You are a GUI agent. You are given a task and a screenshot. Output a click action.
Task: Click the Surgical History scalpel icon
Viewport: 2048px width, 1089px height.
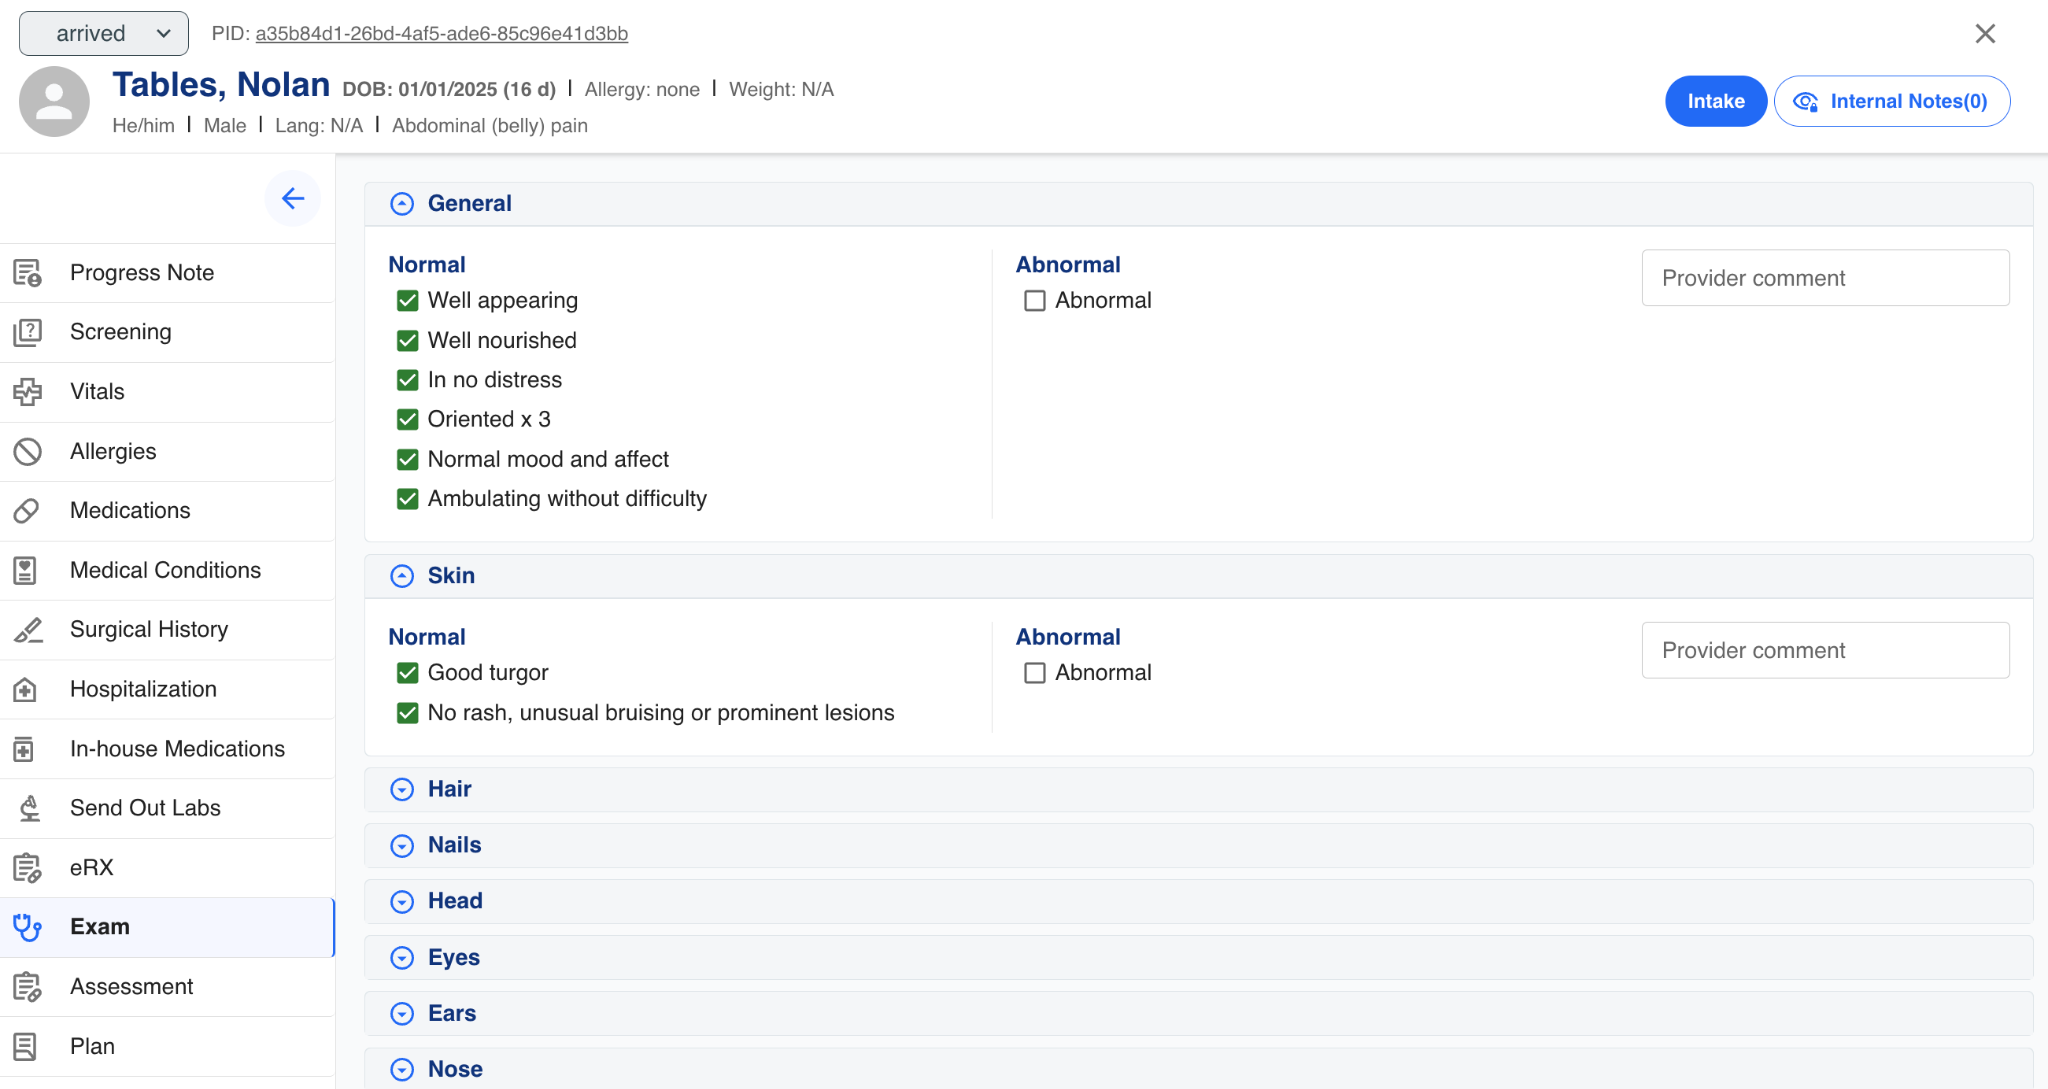point(27,630)
